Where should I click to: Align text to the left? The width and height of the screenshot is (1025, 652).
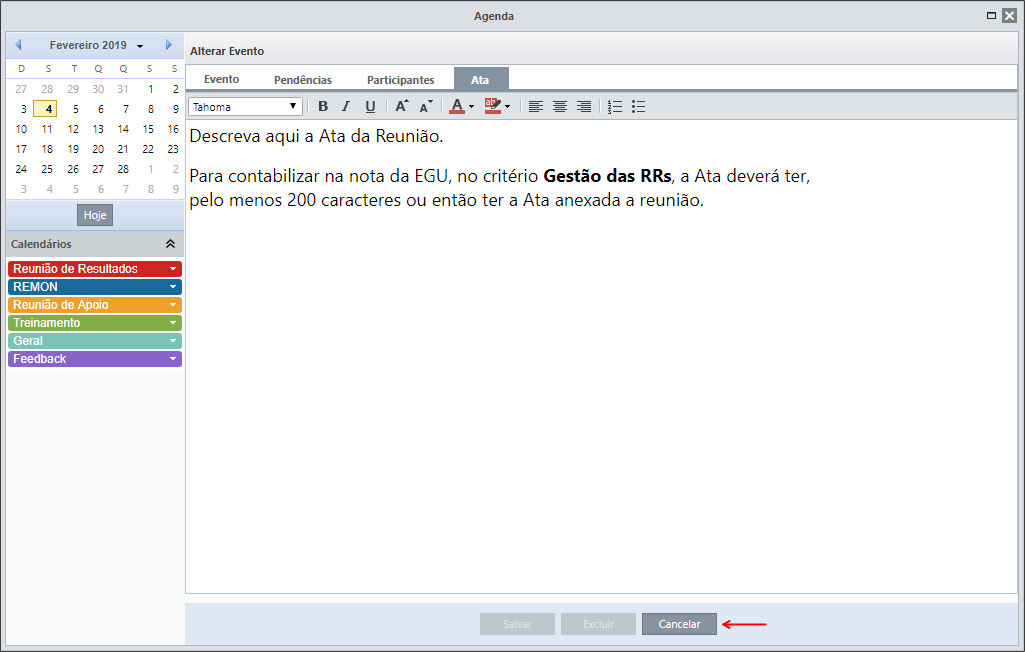click(x=535, y=107)
